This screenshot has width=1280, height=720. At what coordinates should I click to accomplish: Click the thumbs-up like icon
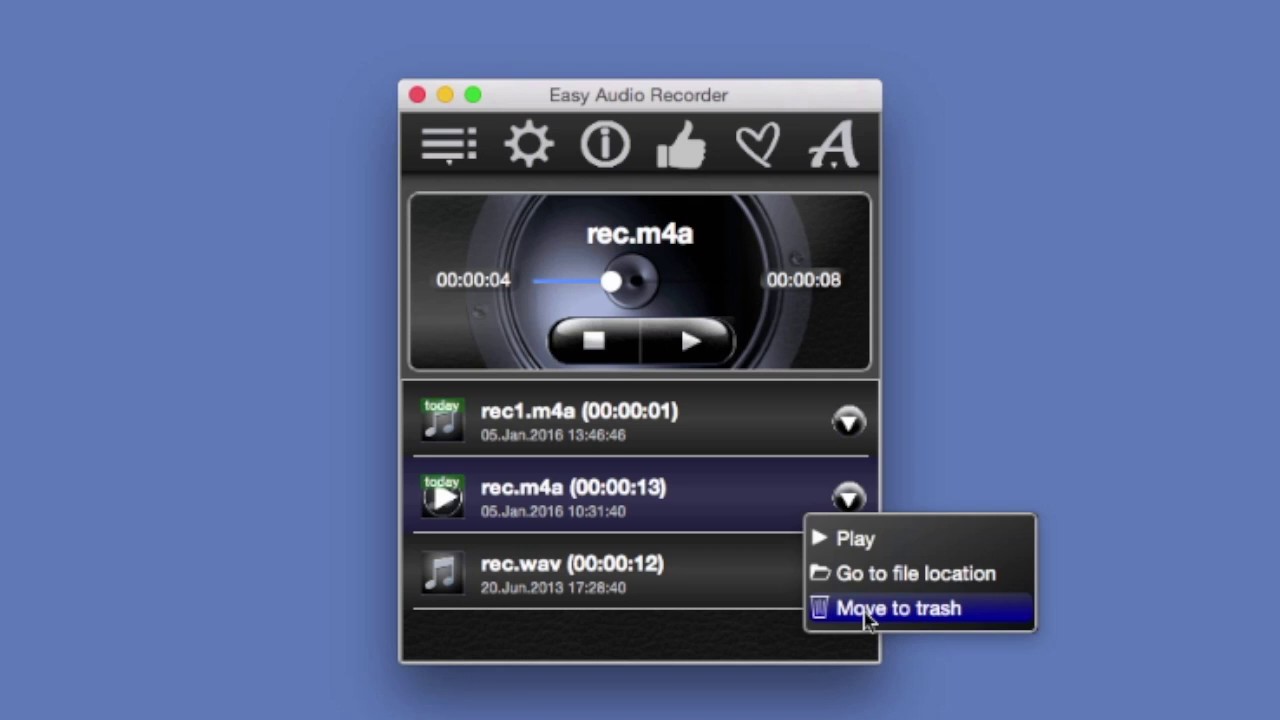pyautogui.click(x=681, y=145)
